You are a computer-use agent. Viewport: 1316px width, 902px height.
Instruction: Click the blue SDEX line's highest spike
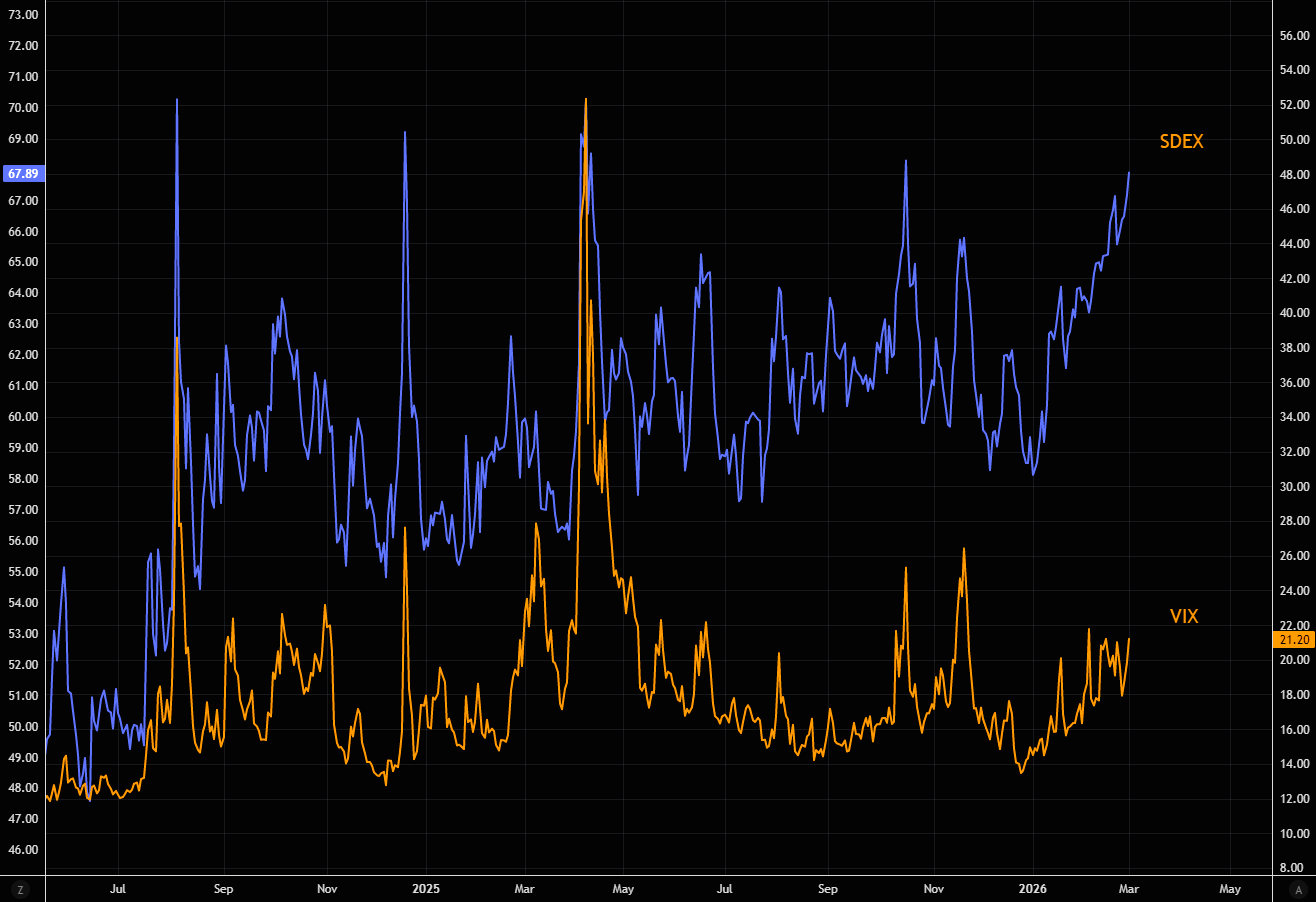pos(177,100)
